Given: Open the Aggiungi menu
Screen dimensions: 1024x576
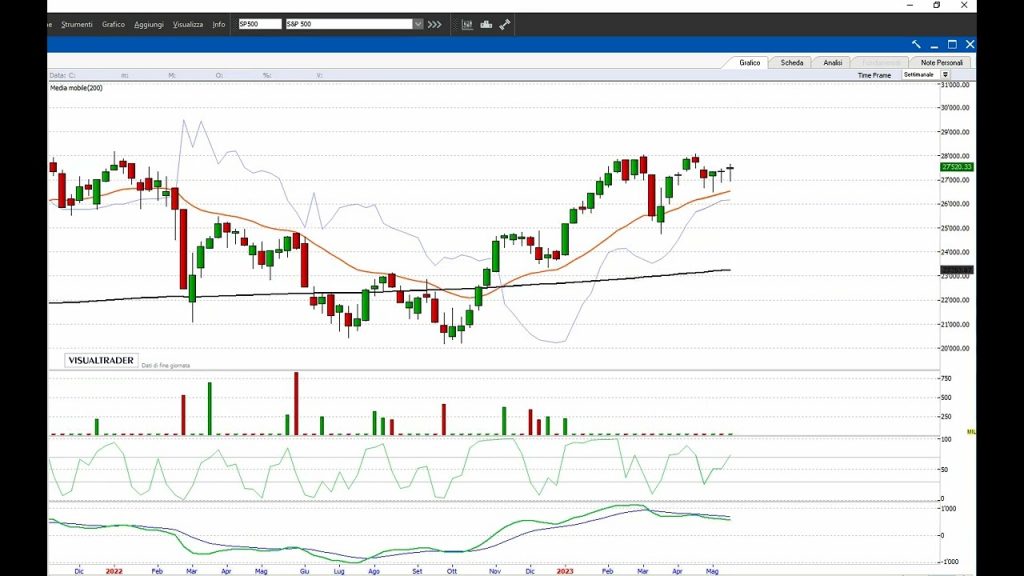Looking at the screenshot, I should point(149,24).
